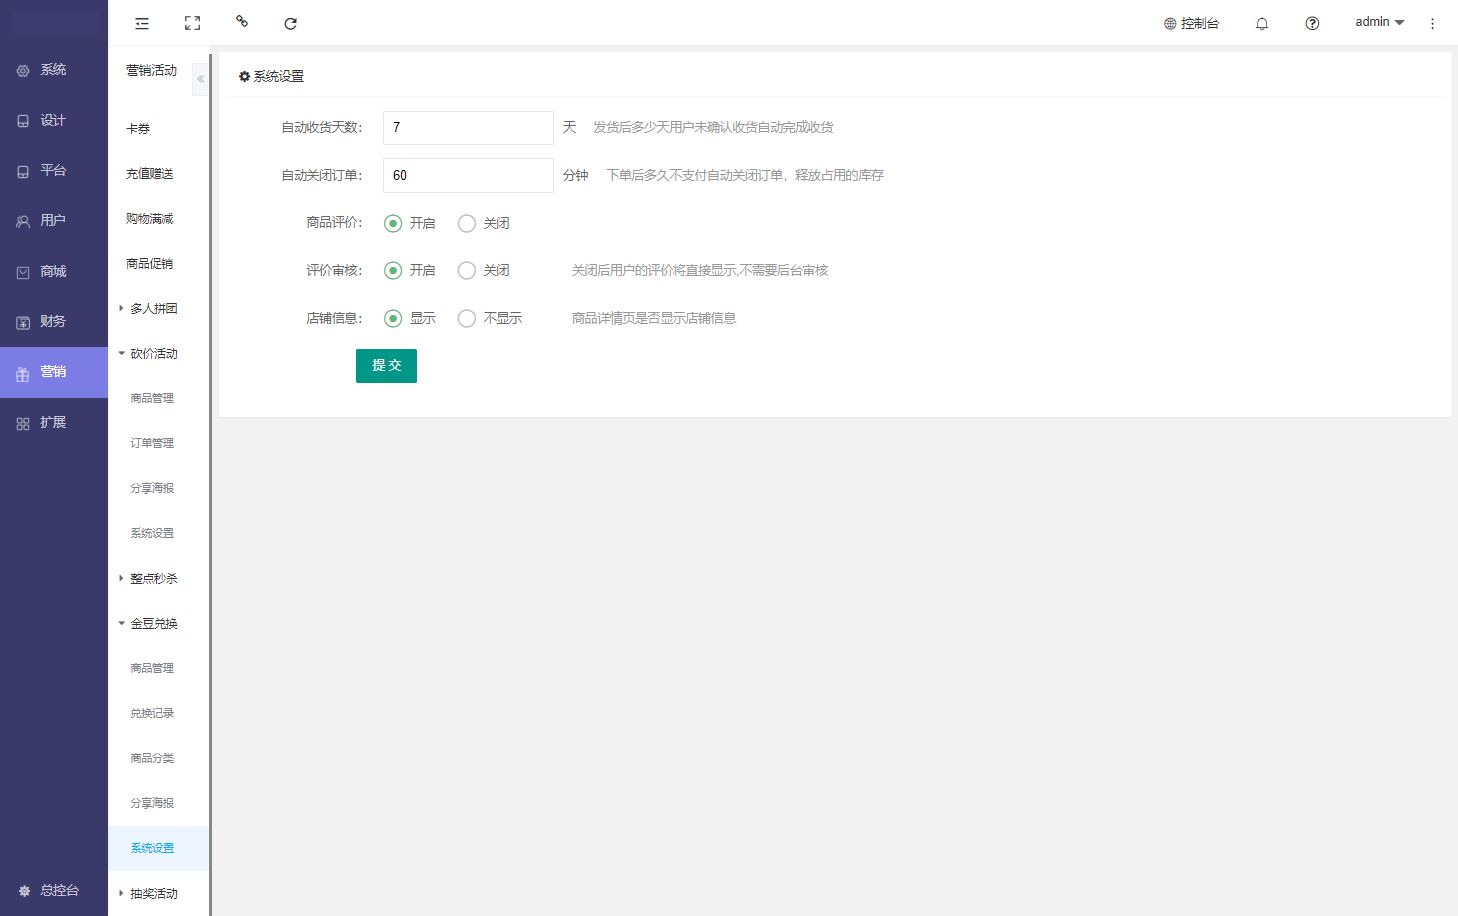The width and height of the screenshot is (1458, 916).
Task: Toggle fullscreen mode icon
Action: pyautogui.click(x=192, y=23)
